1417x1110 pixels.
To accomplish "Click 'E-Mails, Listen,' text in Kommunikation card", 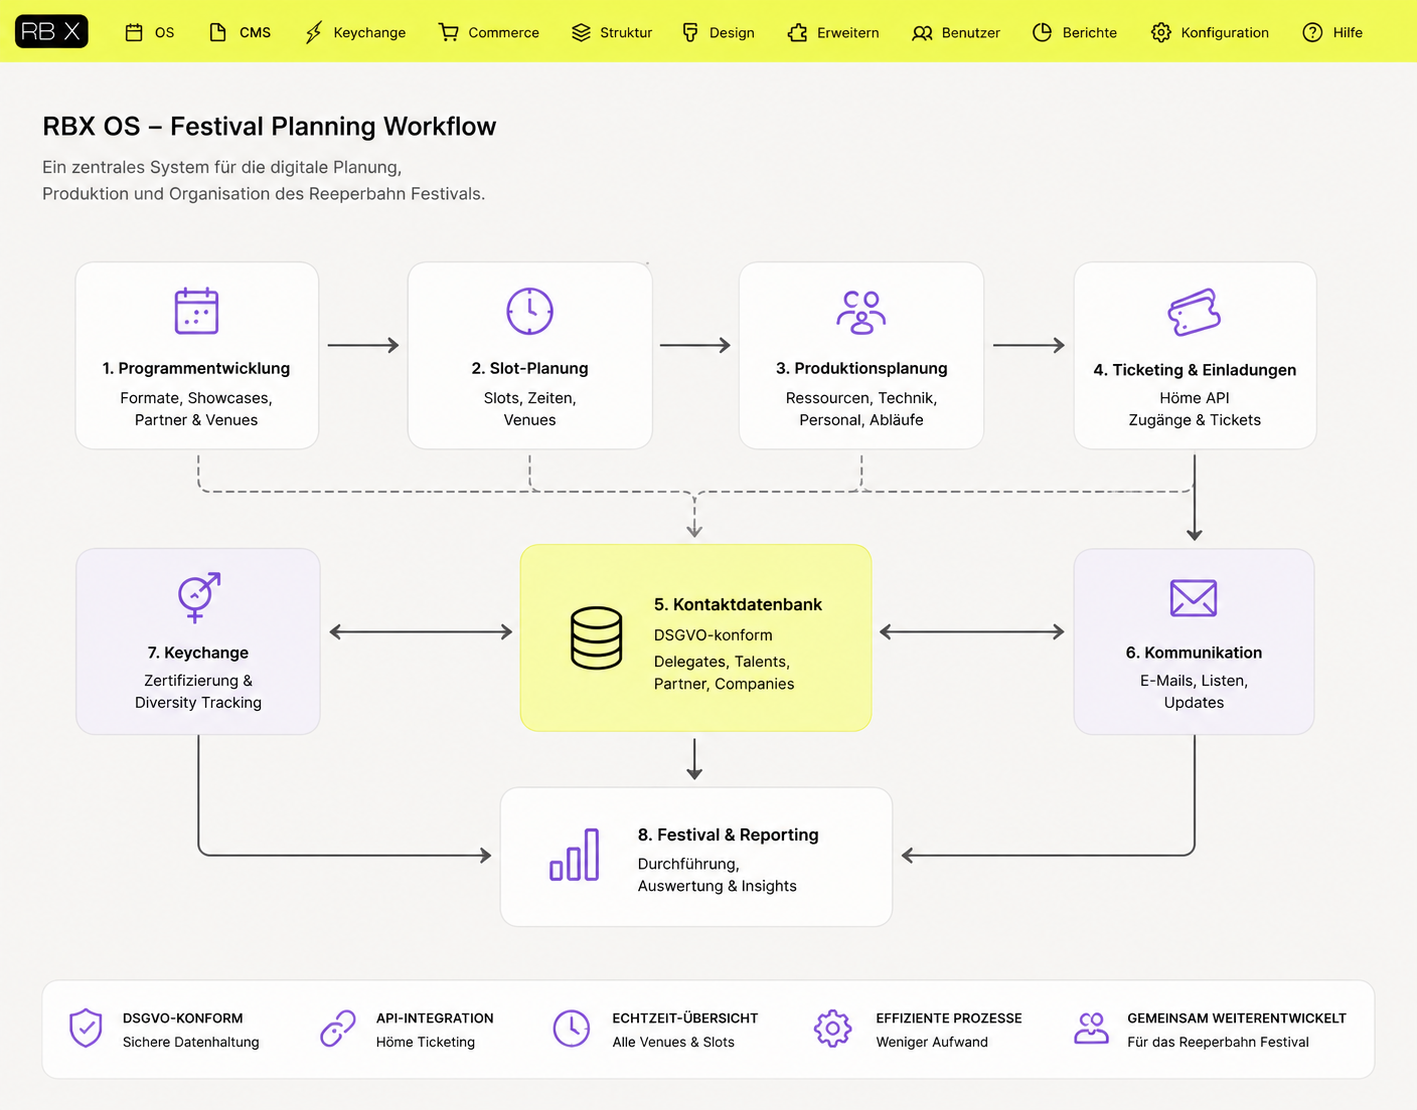I will coord(1194,681).
